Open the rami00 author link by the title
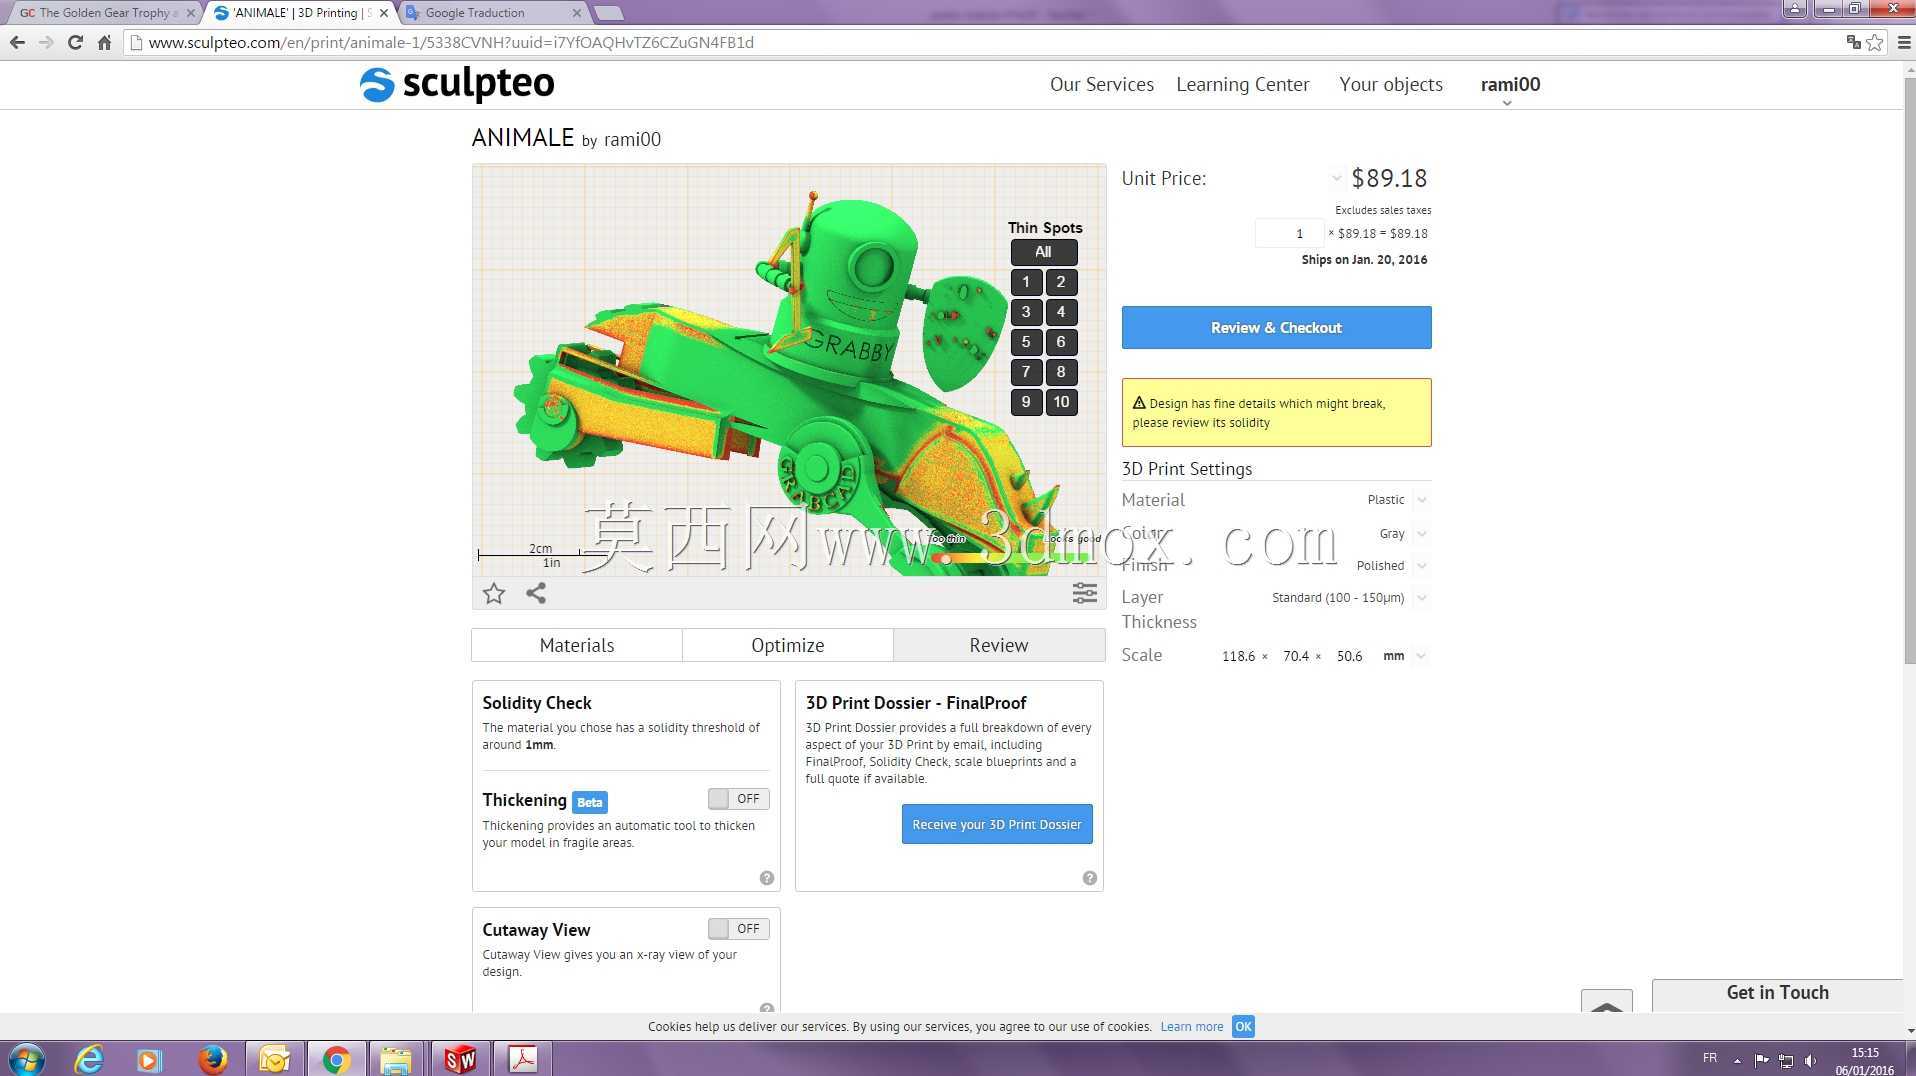Screen dimensions: 1916x1076 632,140
